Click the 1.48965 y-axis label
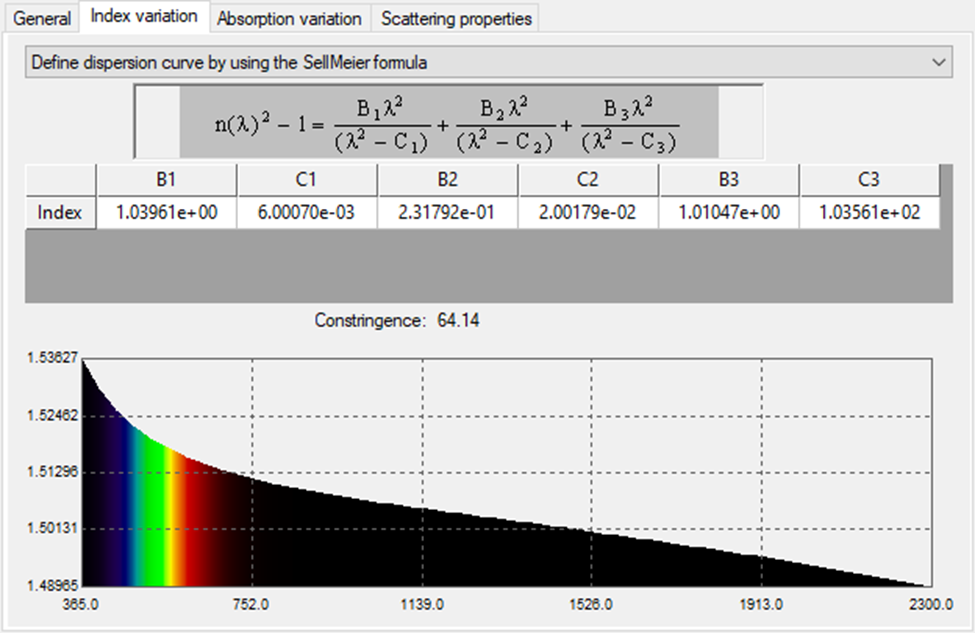 point(52,585)
